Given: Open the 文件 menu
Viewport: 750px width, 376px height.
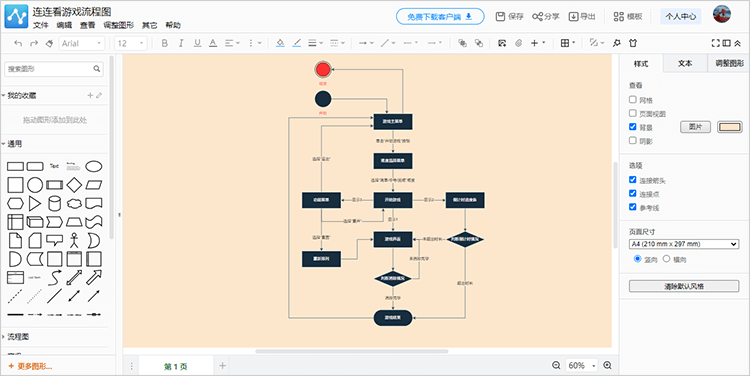Looking at the screenshot, I should tap(41, 25).
